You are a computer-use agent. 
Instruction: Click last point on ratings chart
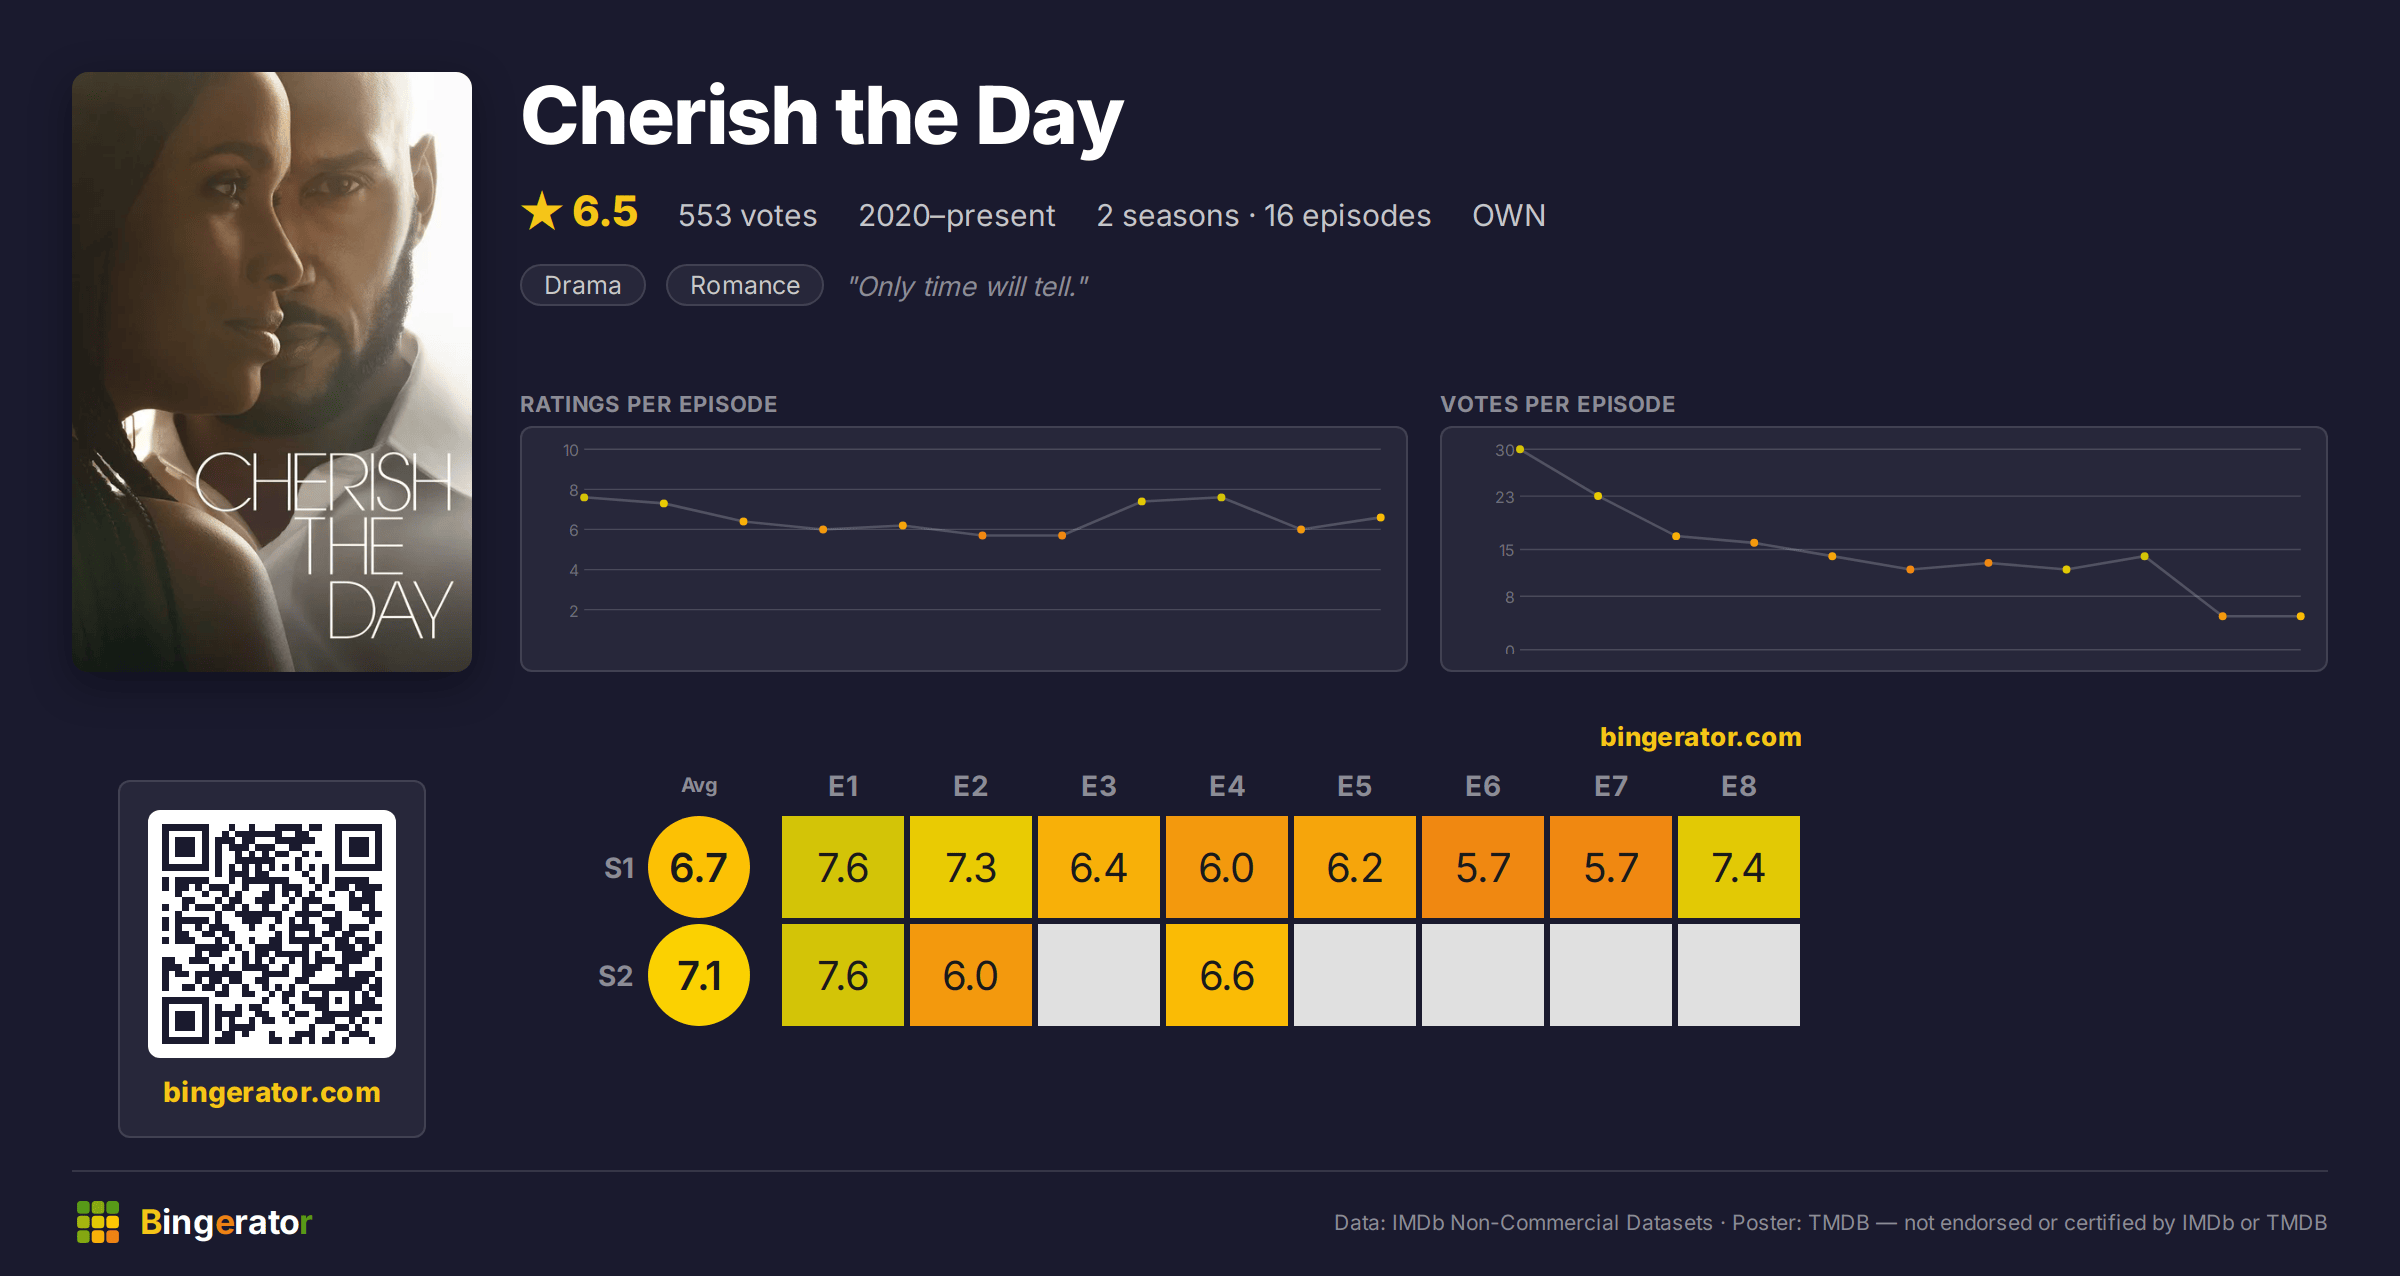point(1380,518)
